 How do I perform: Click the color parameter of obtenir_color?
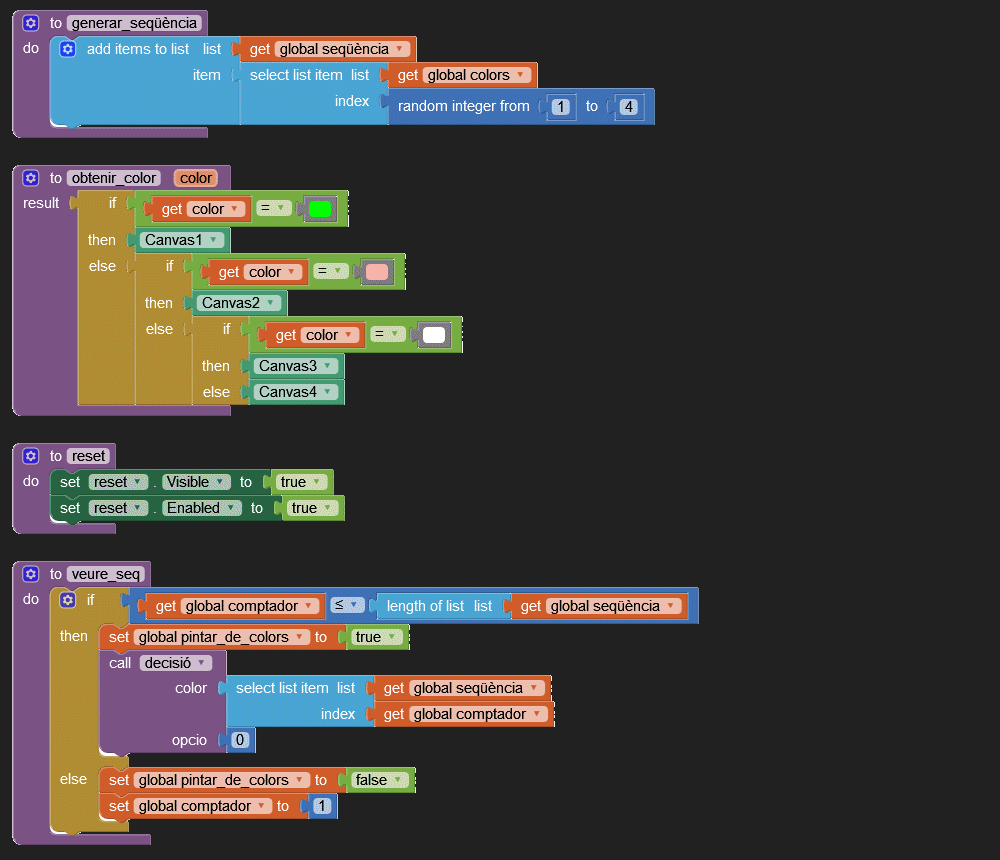196,178
